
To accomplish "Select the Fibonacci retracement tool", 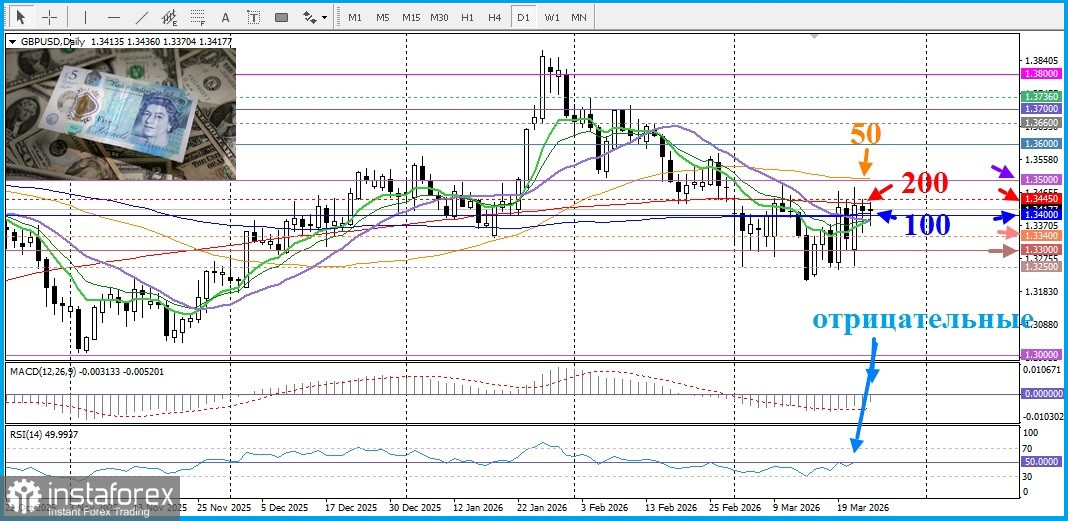I will coord(197,17).
